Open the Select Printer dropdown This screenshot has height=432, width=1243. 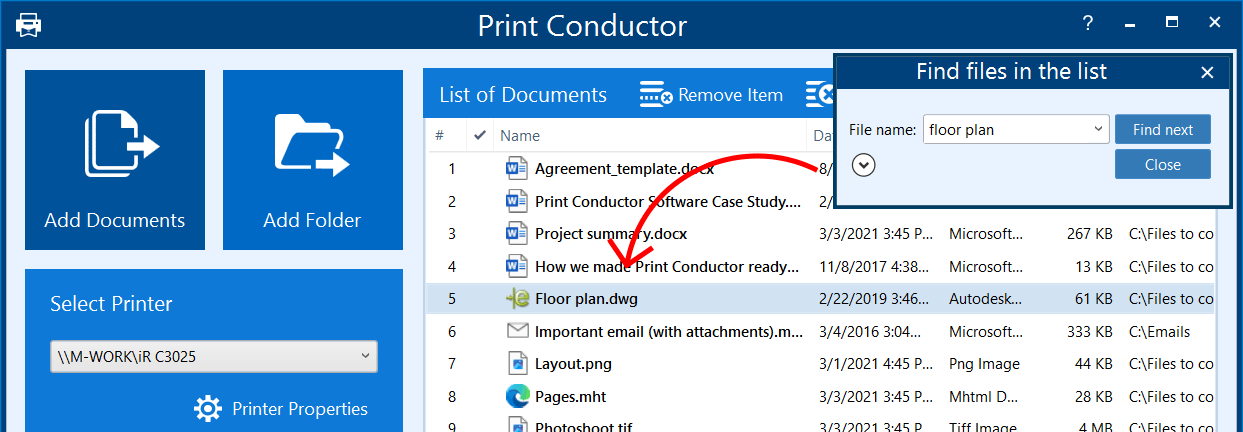[214, 356]
